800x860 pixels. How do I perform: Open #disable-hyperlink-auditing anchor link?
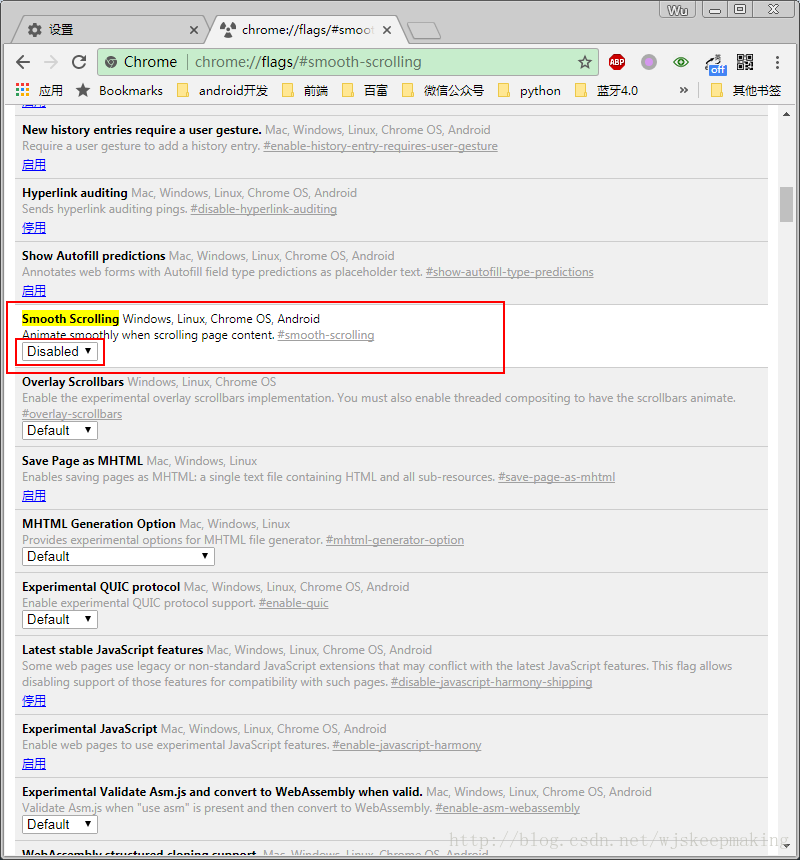pyautogui.click(x=264, y=210)
